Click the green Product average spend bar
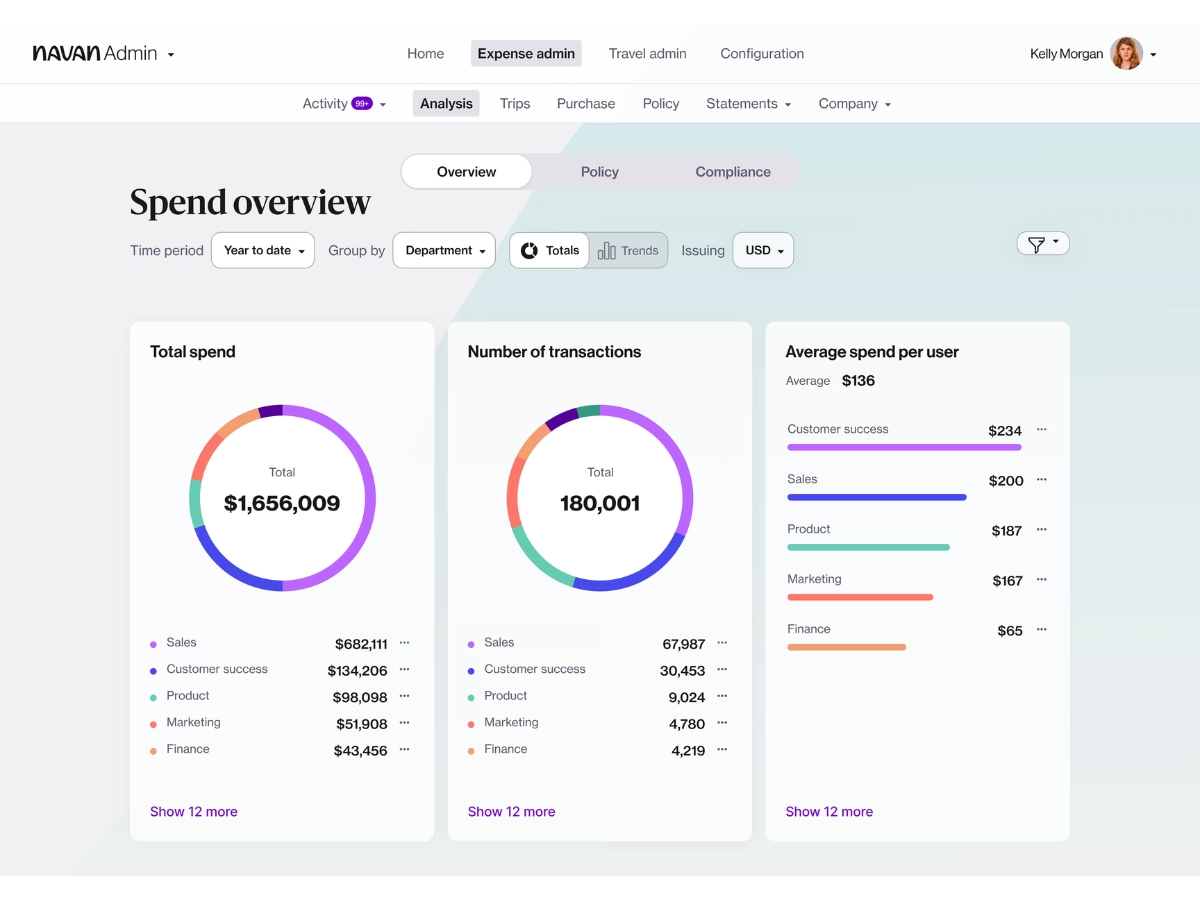 (868, 547)
